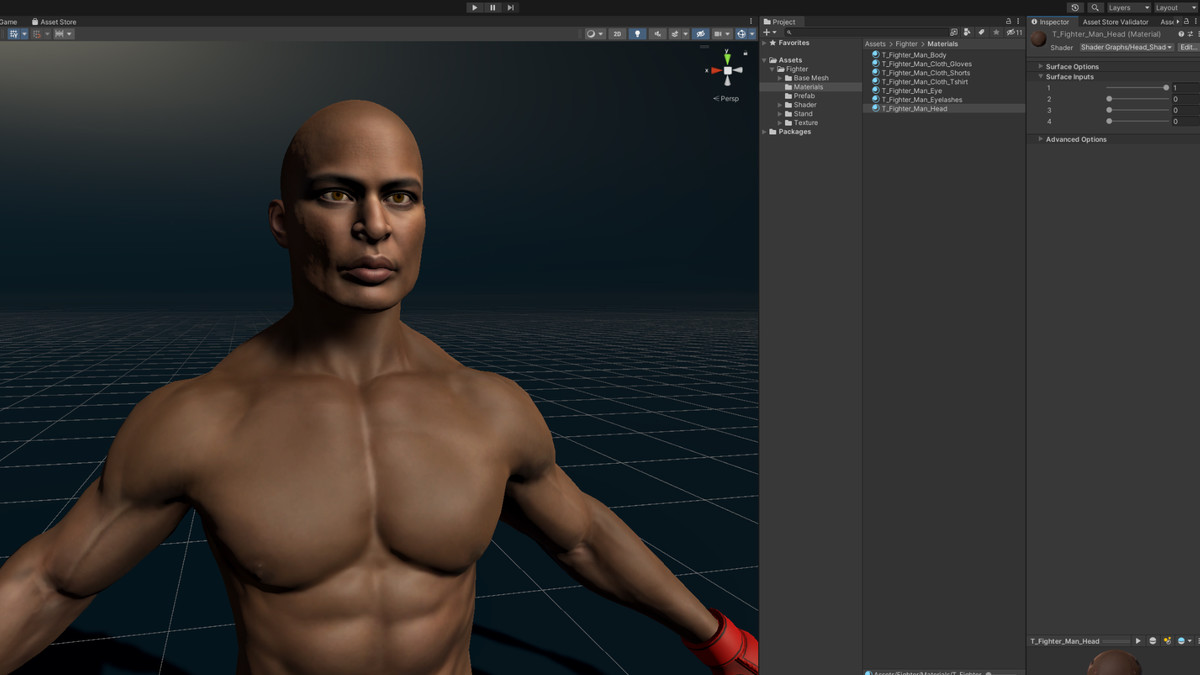Toggle the Gizmos button in Scene view
The width and height of the screenshot is (1200, 675).
(x=741, y=34)
